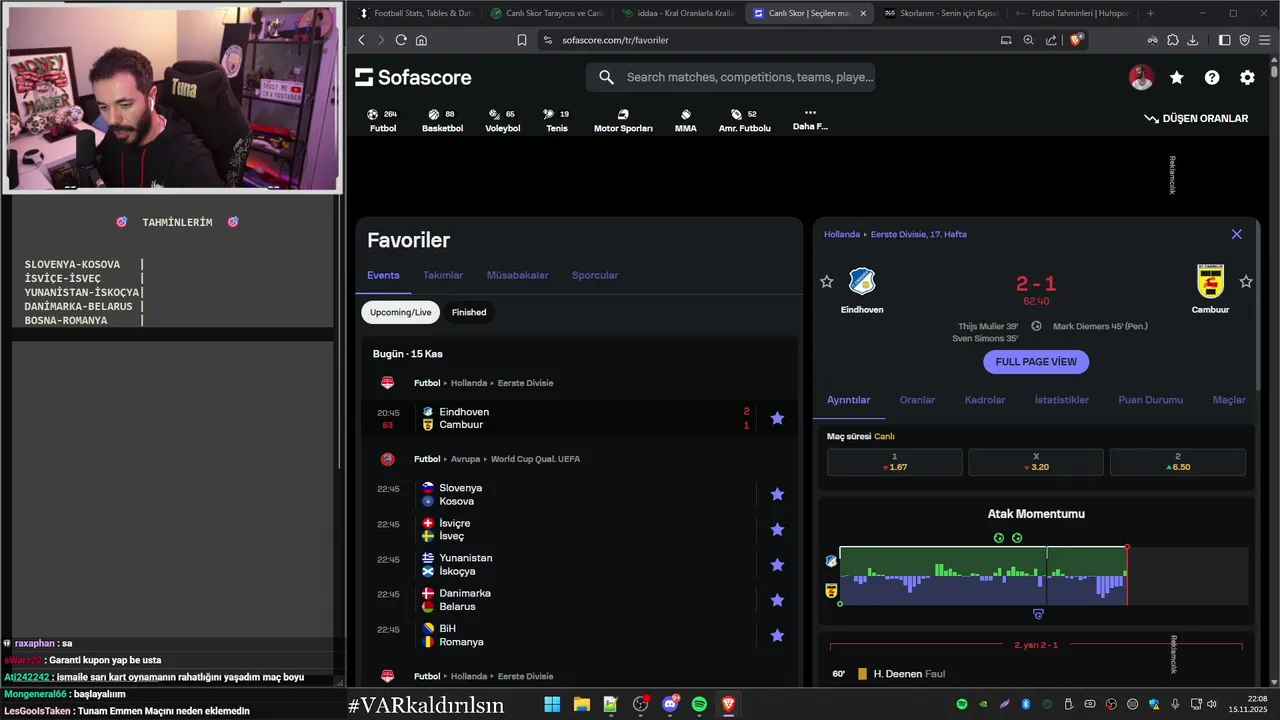Toggle favorite star for Yunanistan-İskoçya match

pyautogui.click(x=777, y=565)
